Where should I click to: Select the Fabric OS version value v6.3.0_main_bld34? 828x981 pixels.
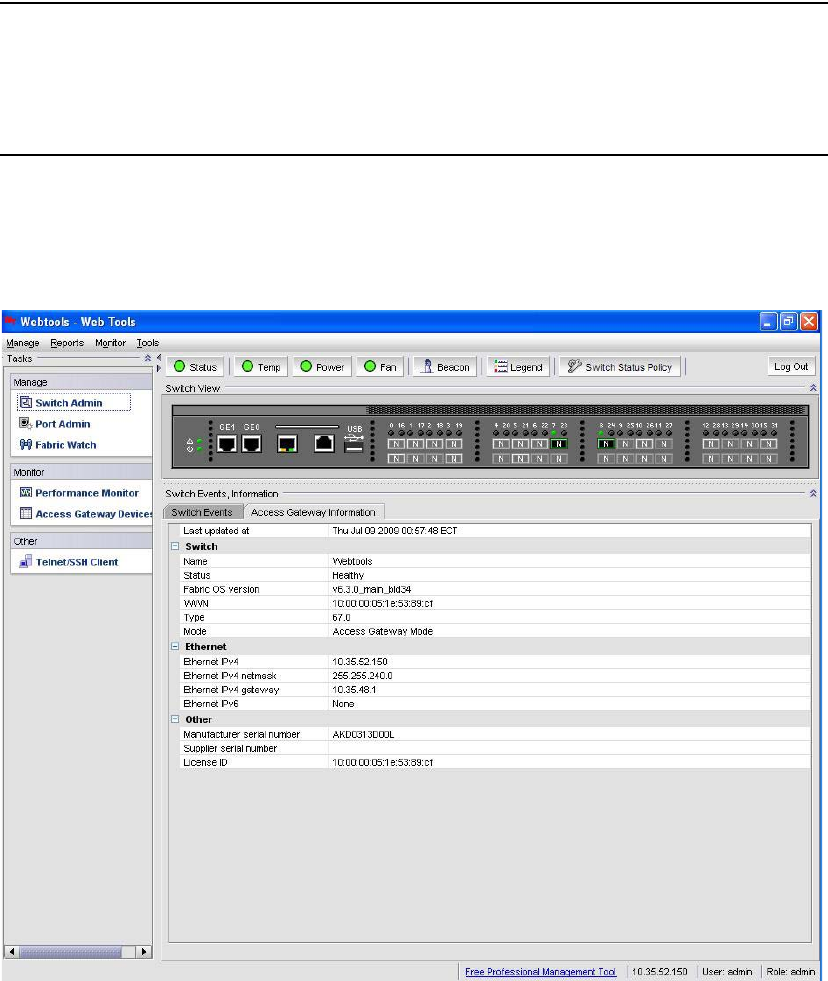[x=371, y=589]
